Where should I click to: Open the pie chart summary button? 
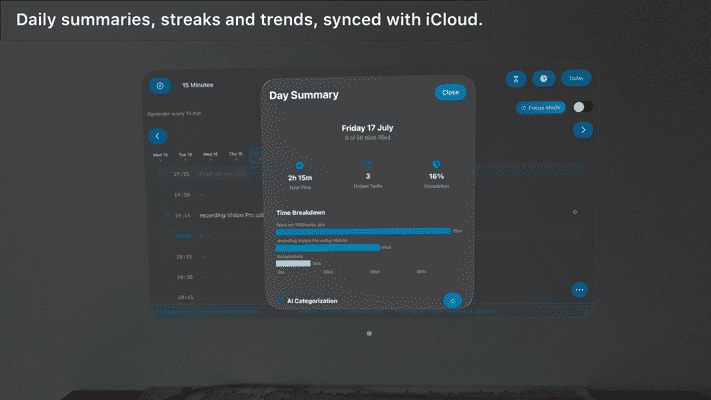point(544,78)
